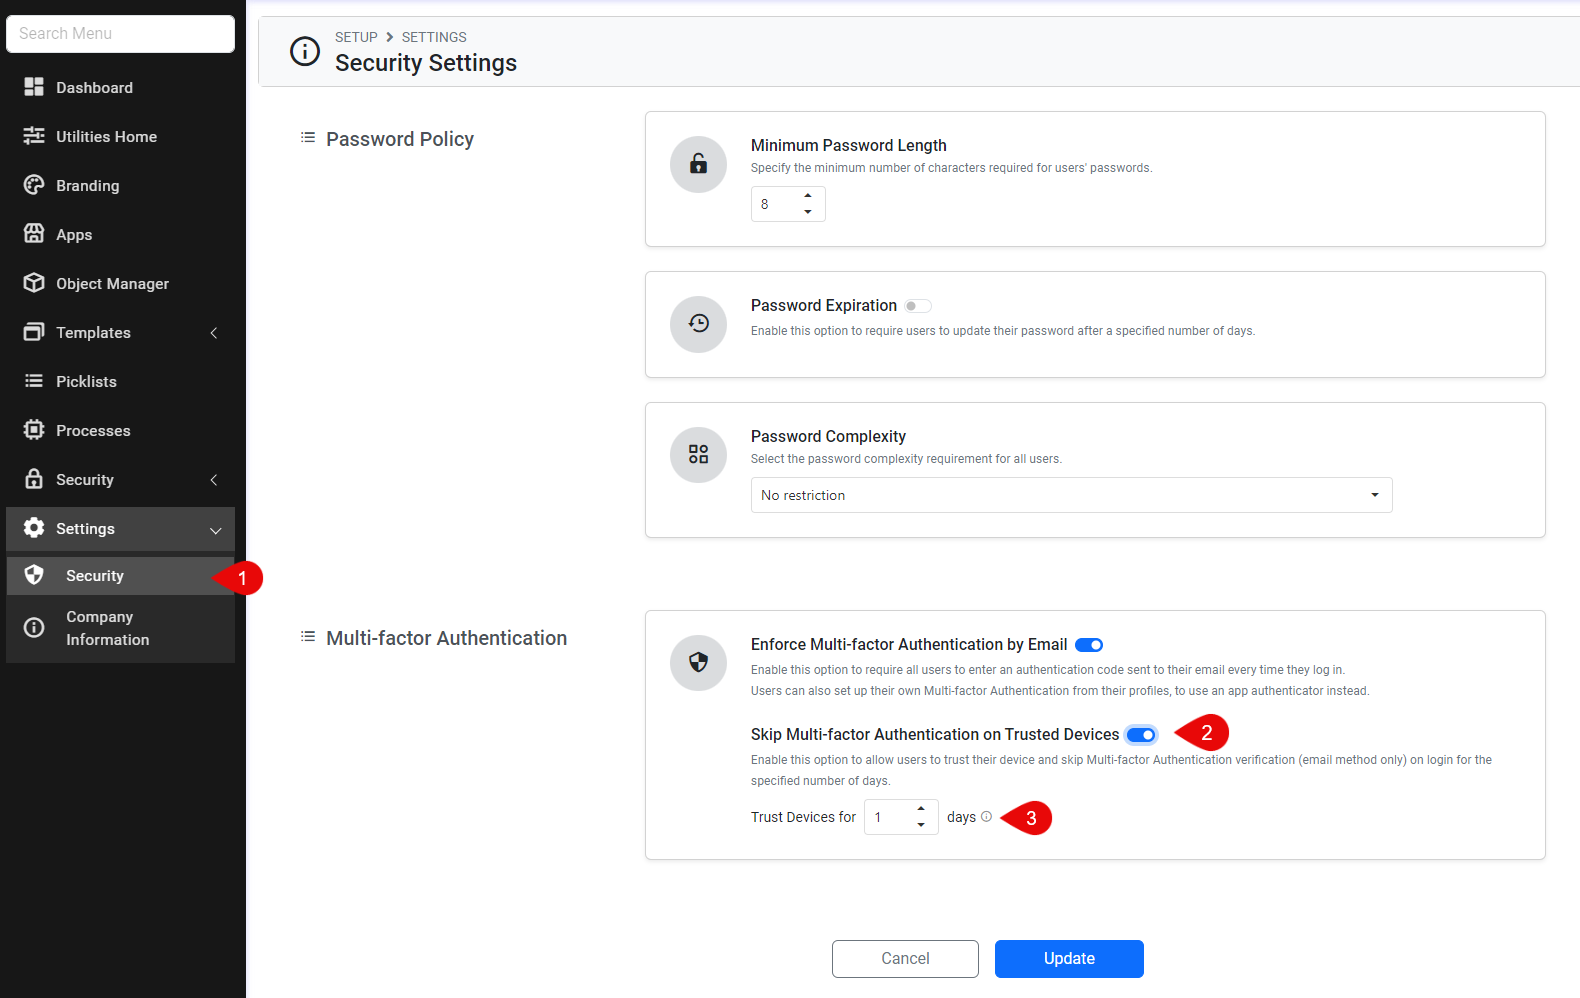Click the Apps store icon
The width and height of the screenshot is (1580, 998).
click(x=34, y=234)
